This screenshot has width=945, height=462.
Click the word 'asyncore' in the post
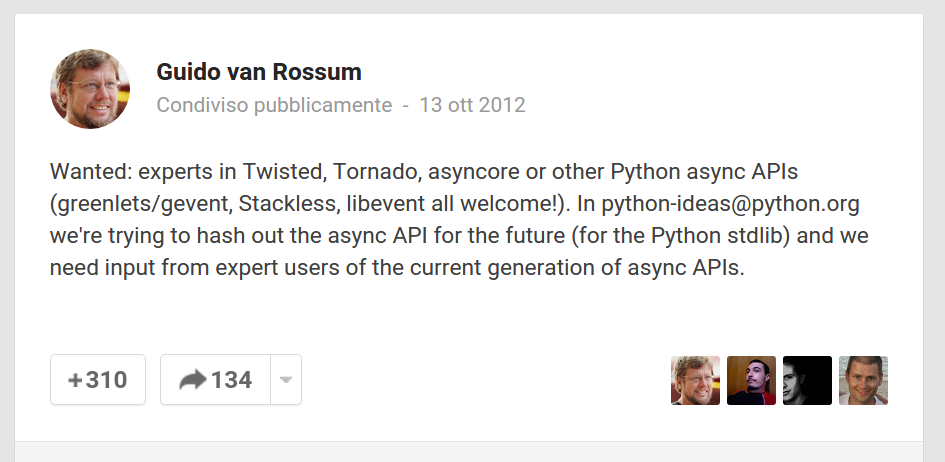pos(470,170)
